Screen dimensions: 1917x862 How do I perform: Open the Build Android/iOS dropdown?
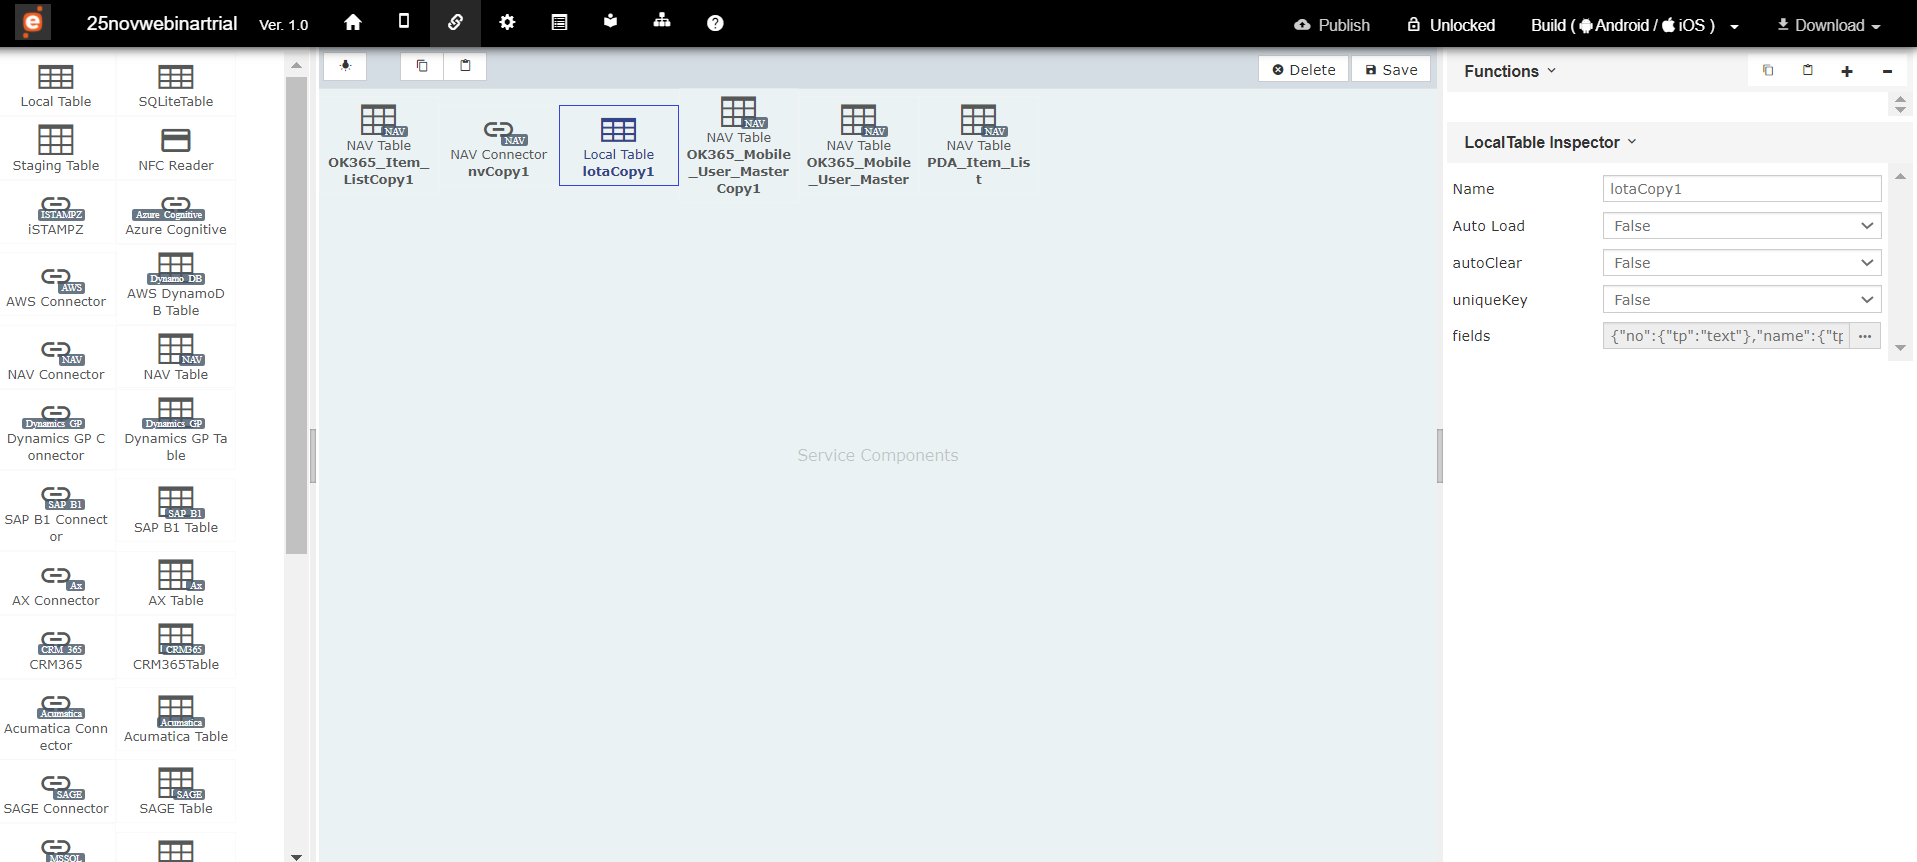tap(1635, 25)
